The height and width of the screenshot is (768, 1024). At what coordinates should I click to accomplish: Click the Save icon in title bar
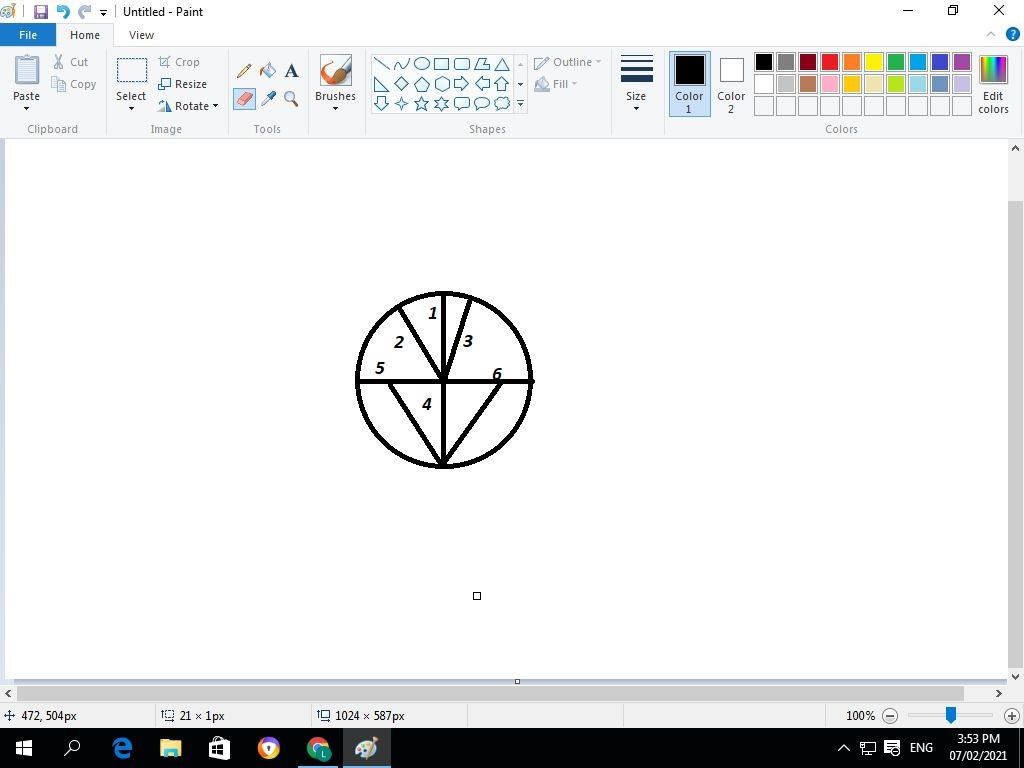(x=40, y=12)
